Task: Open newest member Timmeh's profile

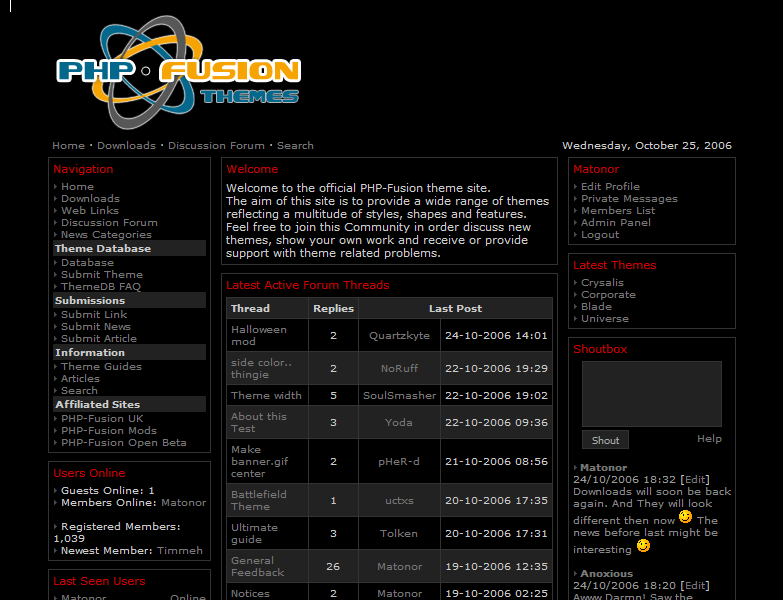Action: (180, 551)
